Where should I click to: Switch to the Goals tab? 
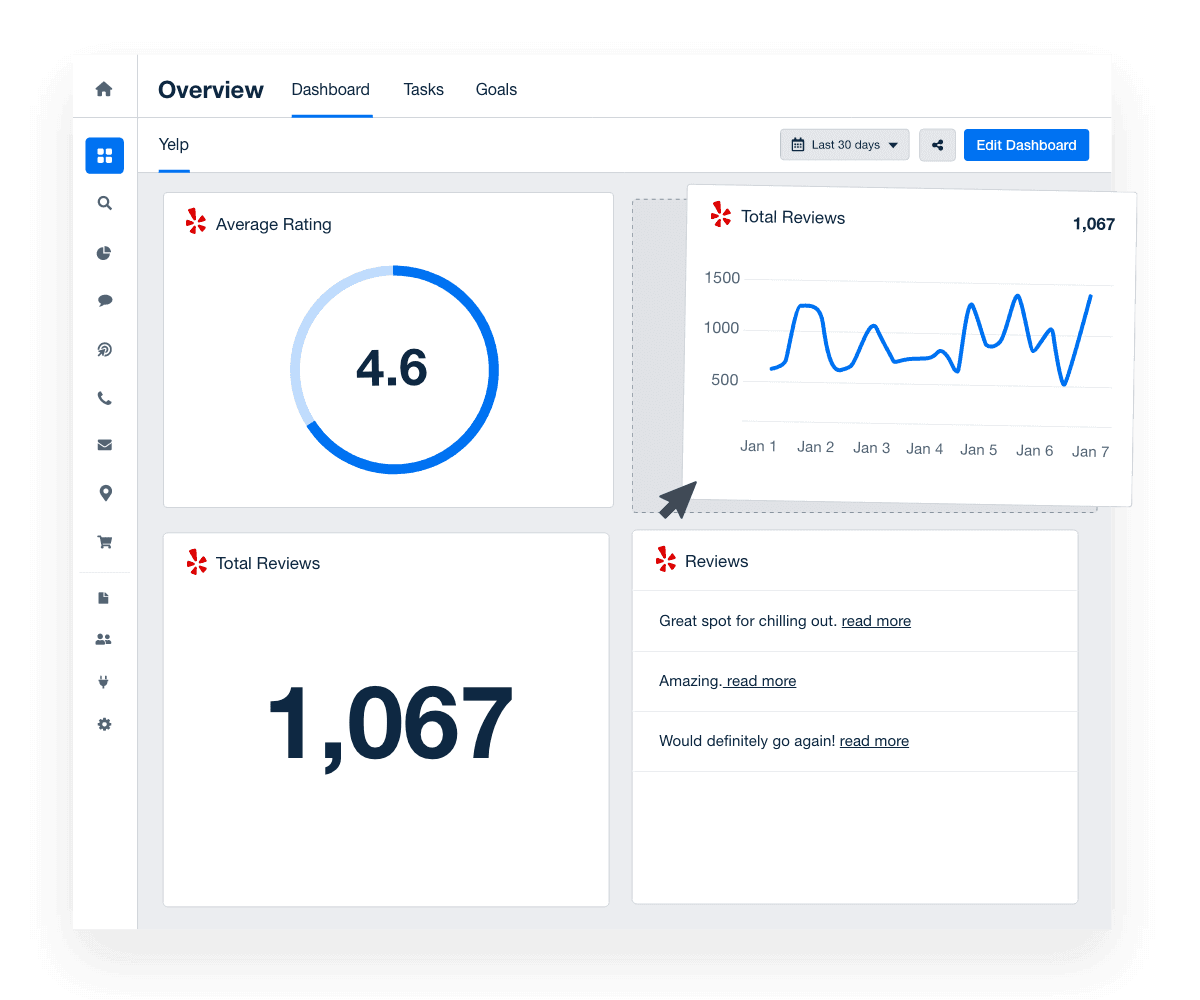pyautogui.click(x=496, y=89)
